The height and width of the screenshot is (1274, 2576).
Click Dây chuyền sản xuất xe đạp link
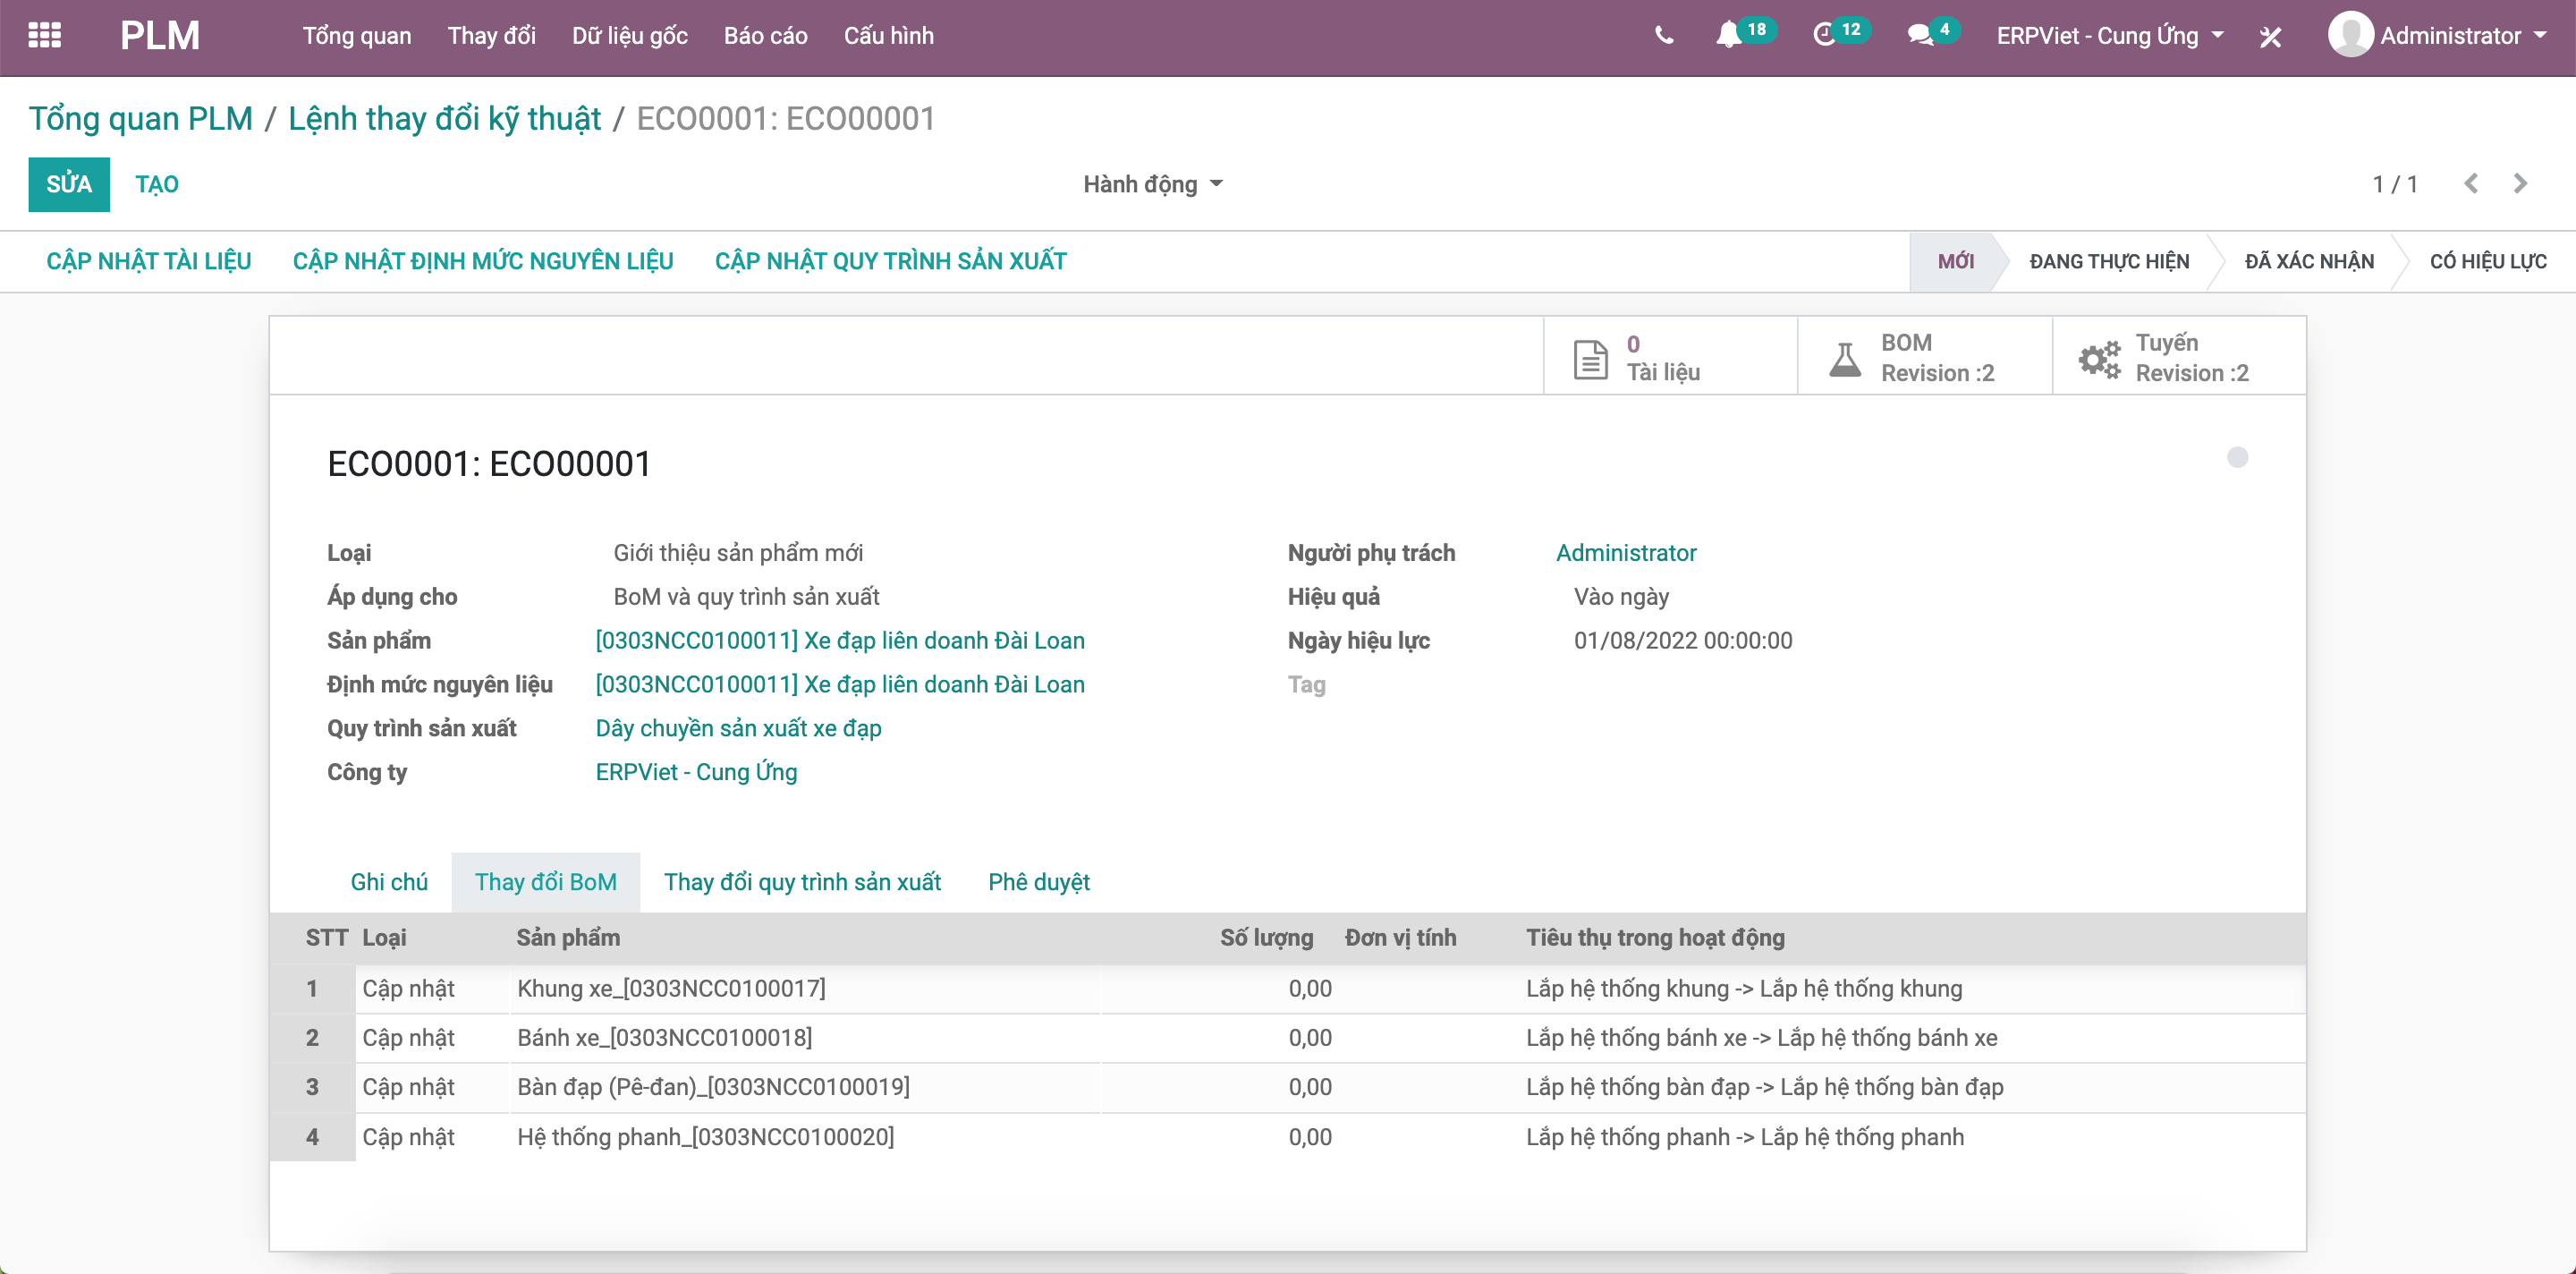[738, 728]
